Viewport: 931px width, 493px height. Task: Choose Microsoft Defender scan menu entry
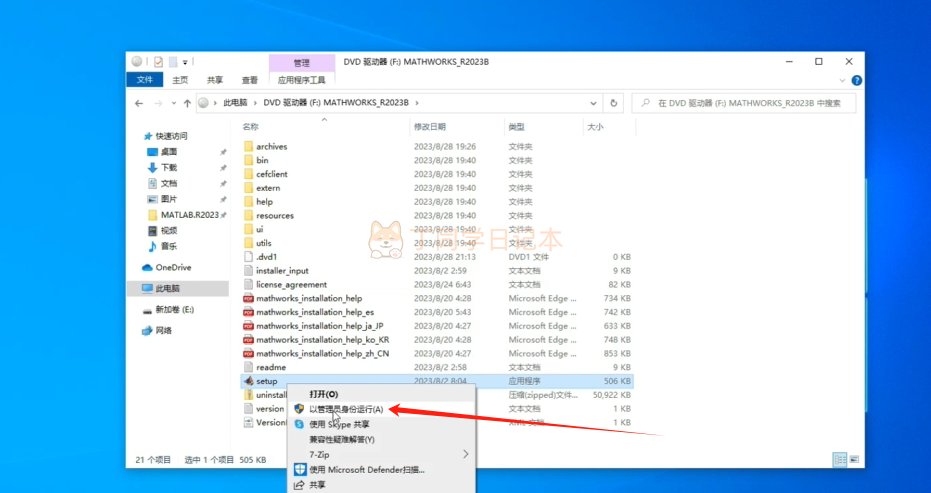click(367, 470)
